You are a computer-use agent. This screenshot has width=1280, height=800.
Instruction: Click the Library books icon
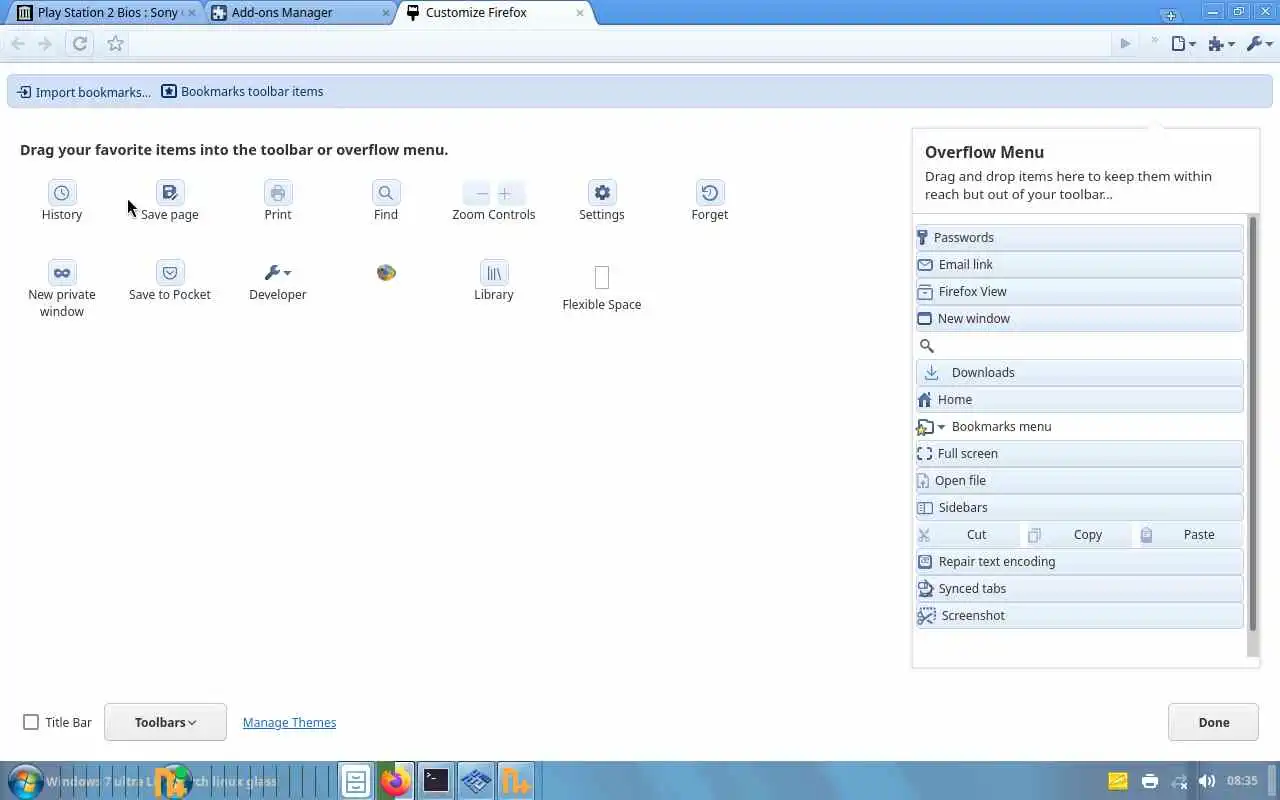(494, 273)
